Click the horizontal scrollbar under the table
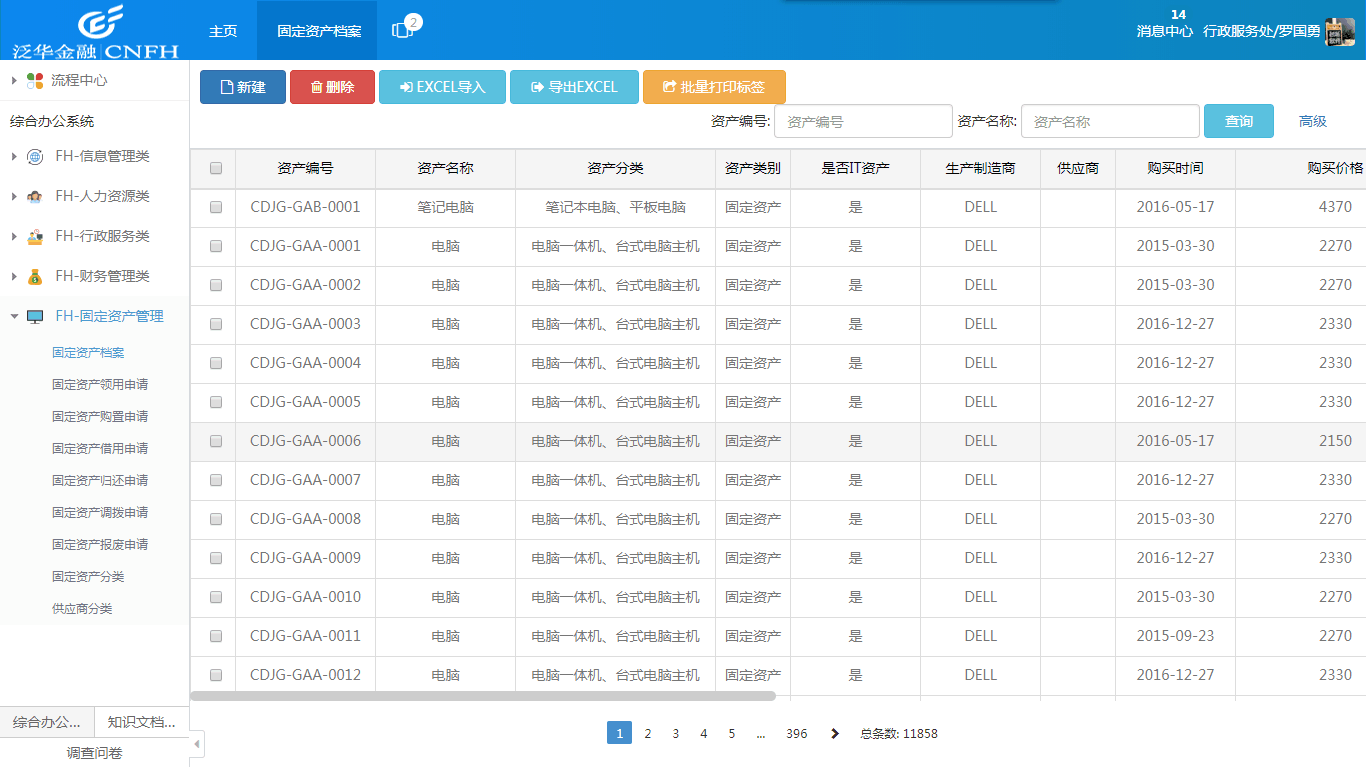This screenshot has height=767, width=1366. click(482, 696)
